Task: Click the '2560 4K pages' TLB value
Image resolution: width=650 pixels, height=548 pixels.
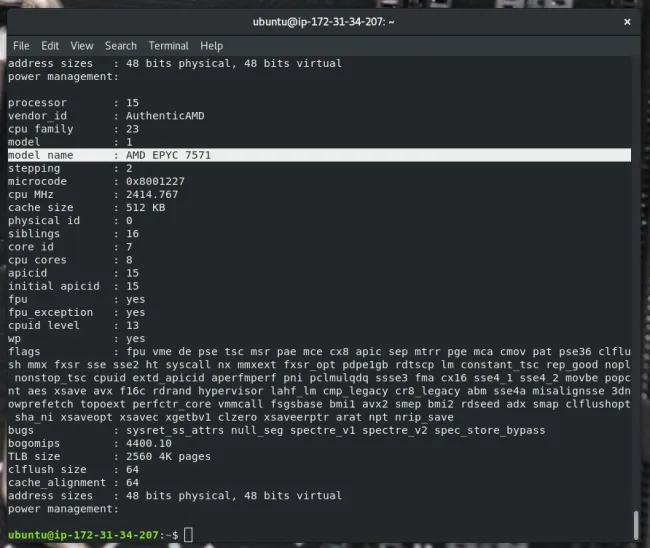Action: pos(168,456)
